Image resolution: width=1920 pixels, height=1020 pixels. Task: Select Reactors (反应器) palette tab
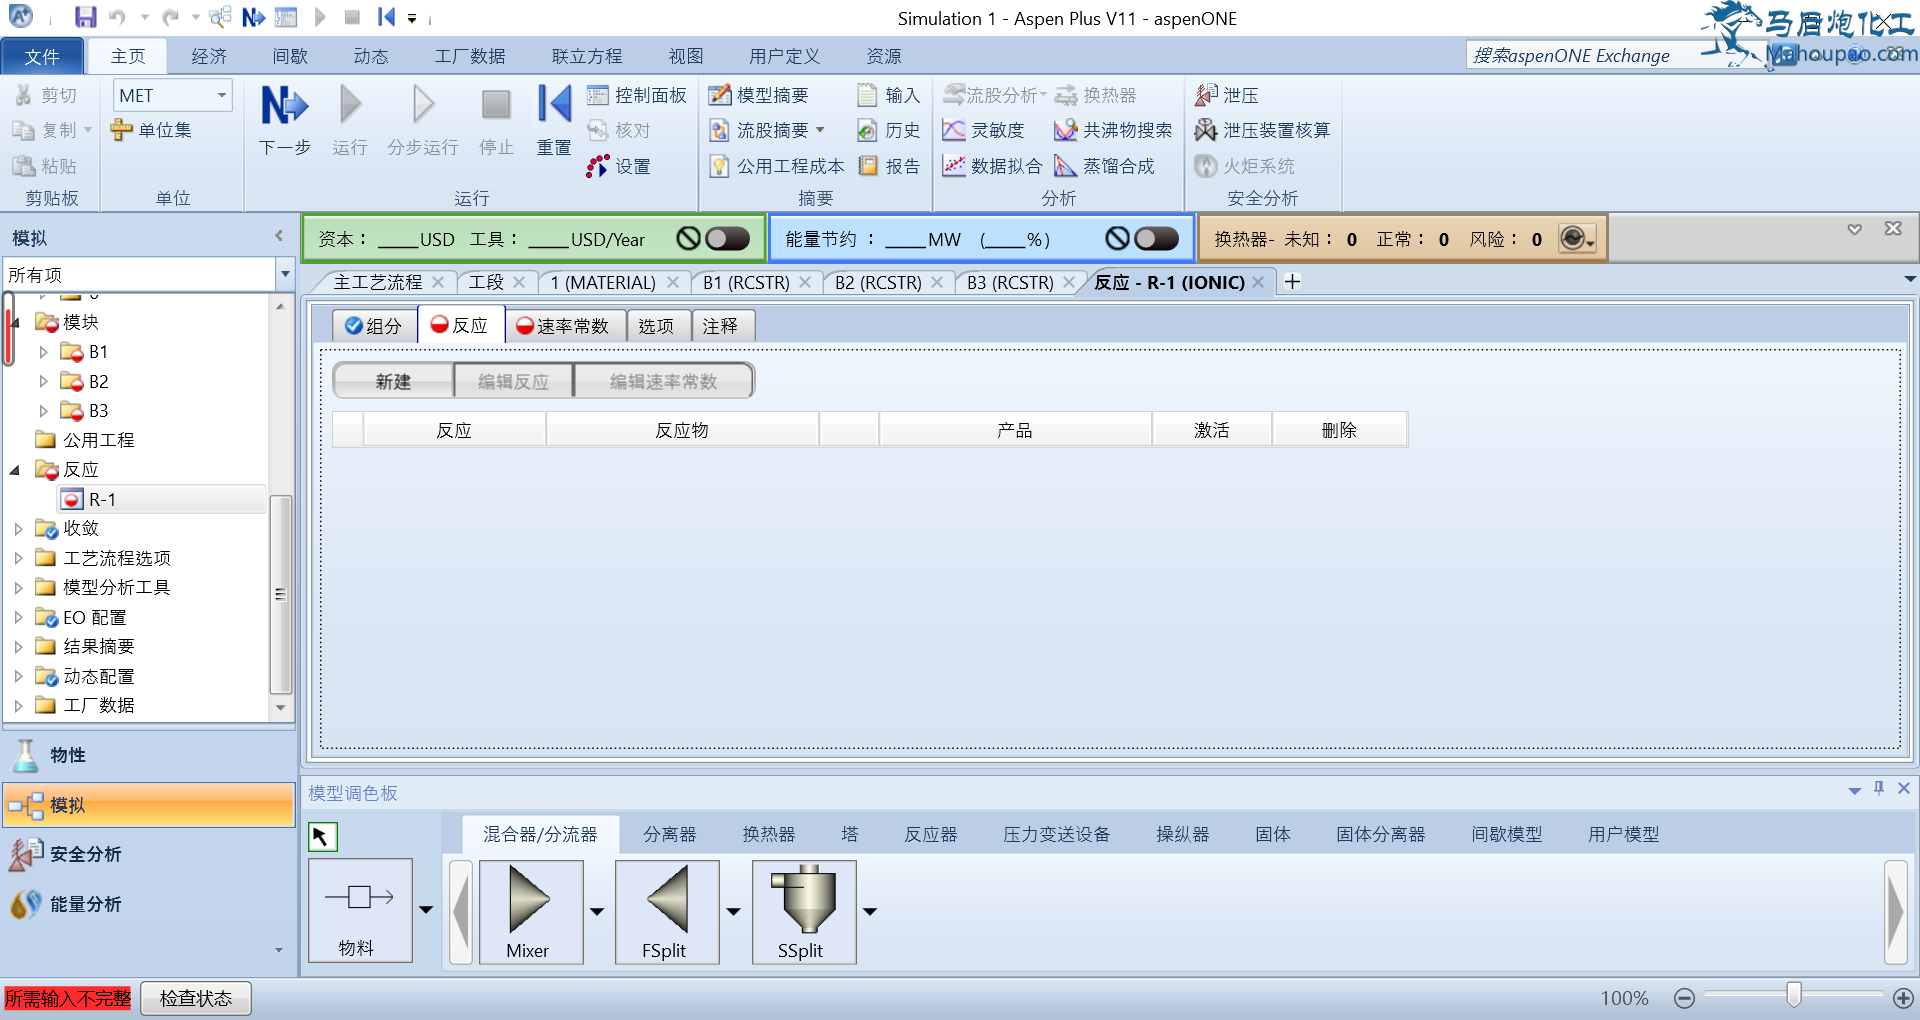click(x=930, y=834)
